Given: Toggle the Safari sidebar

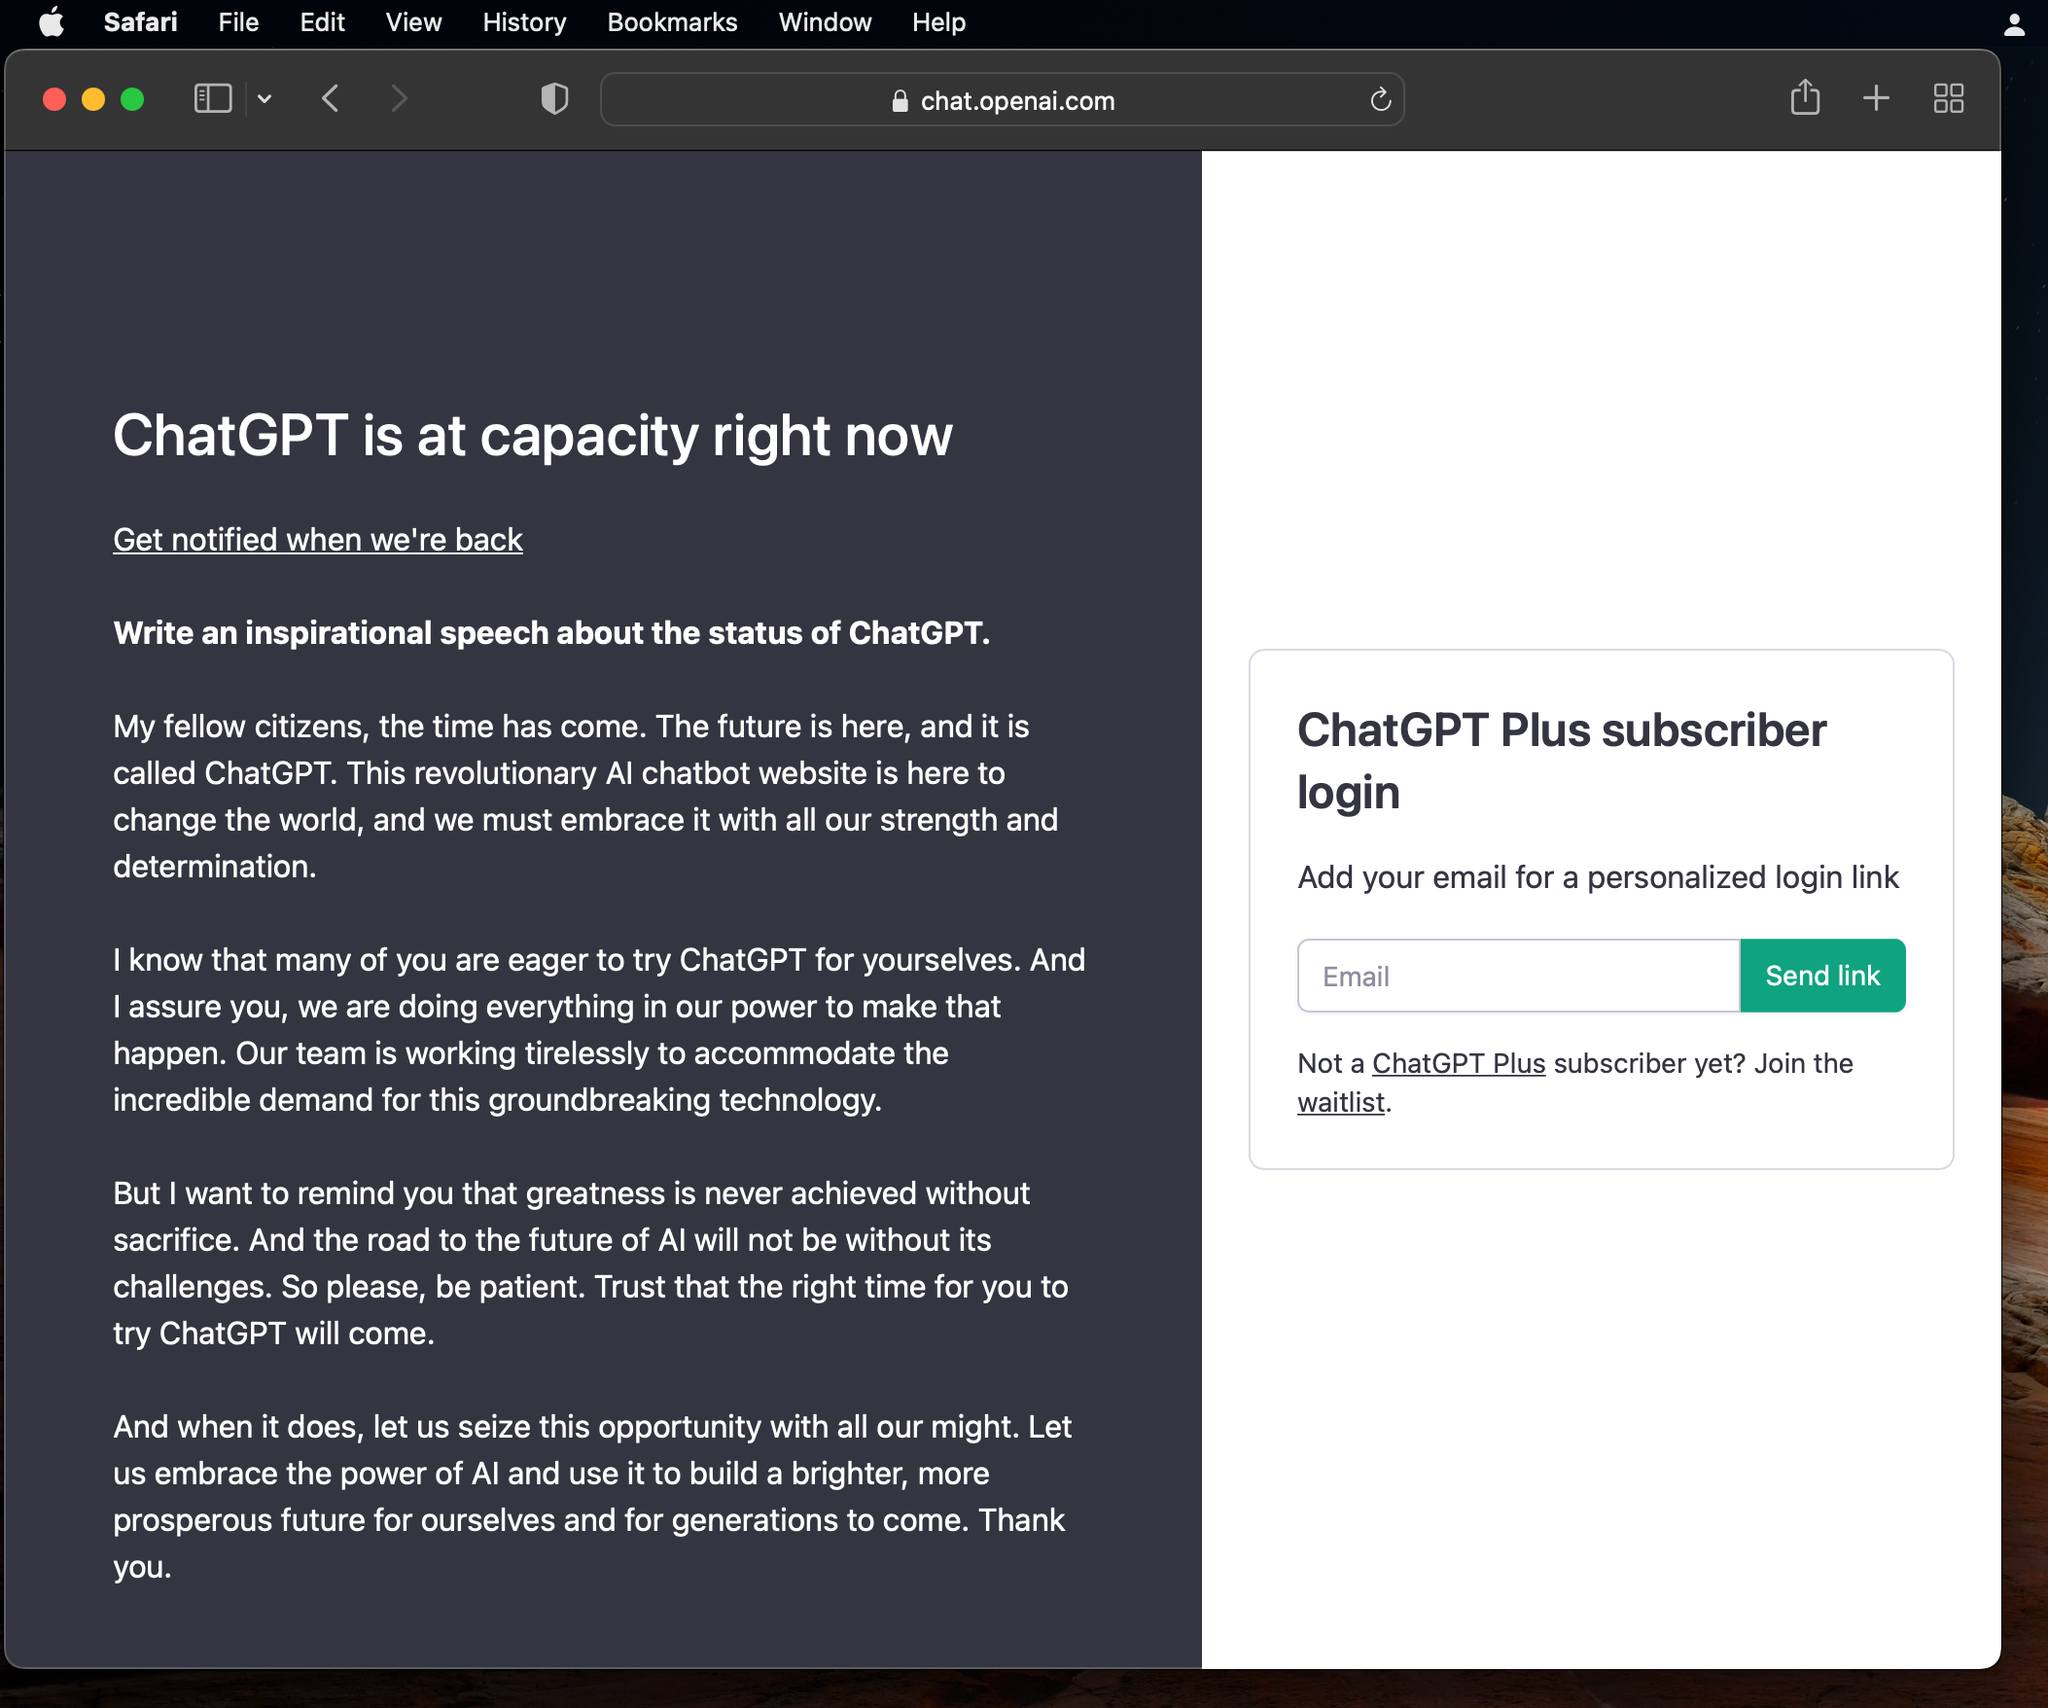Looking at the screenshot, I should (x=212, y=99).
